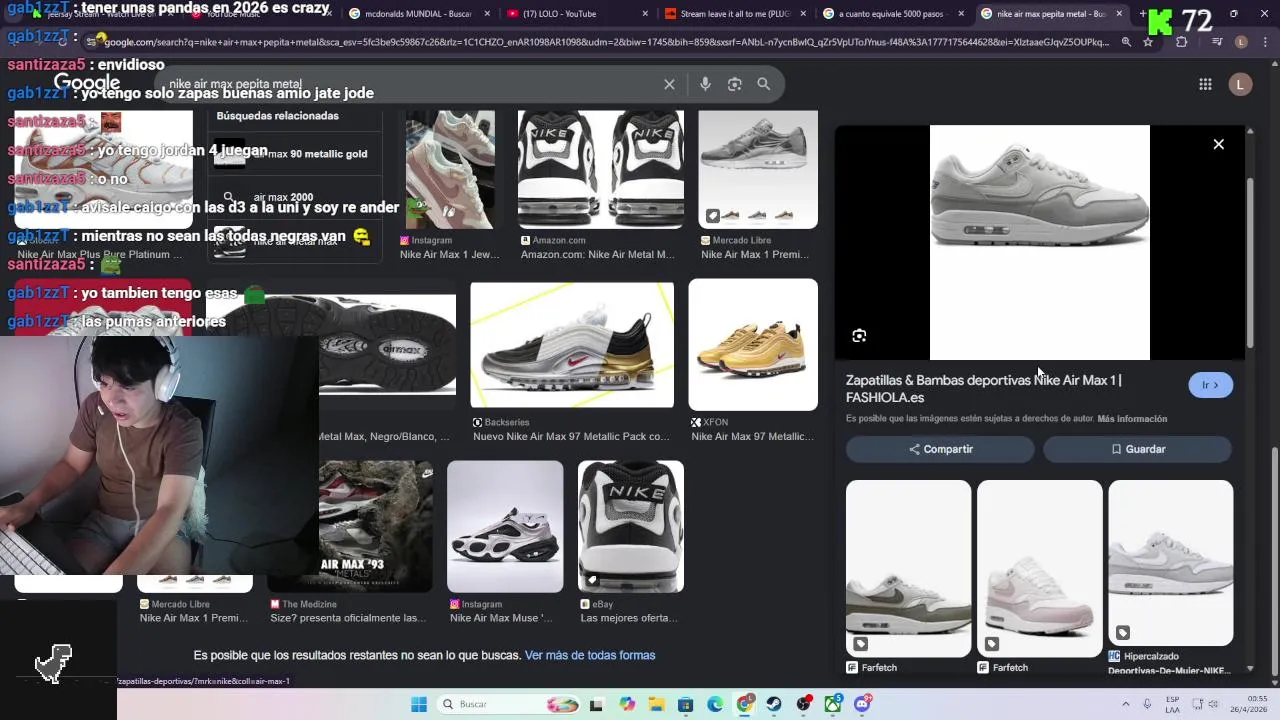Open the first Farfetch olive sneaker related image

tap(908, 568)
